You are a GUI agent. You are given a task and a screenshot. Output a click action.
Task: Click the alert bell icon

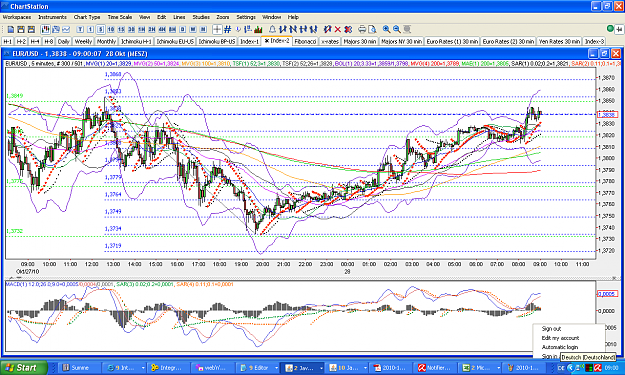272,29
